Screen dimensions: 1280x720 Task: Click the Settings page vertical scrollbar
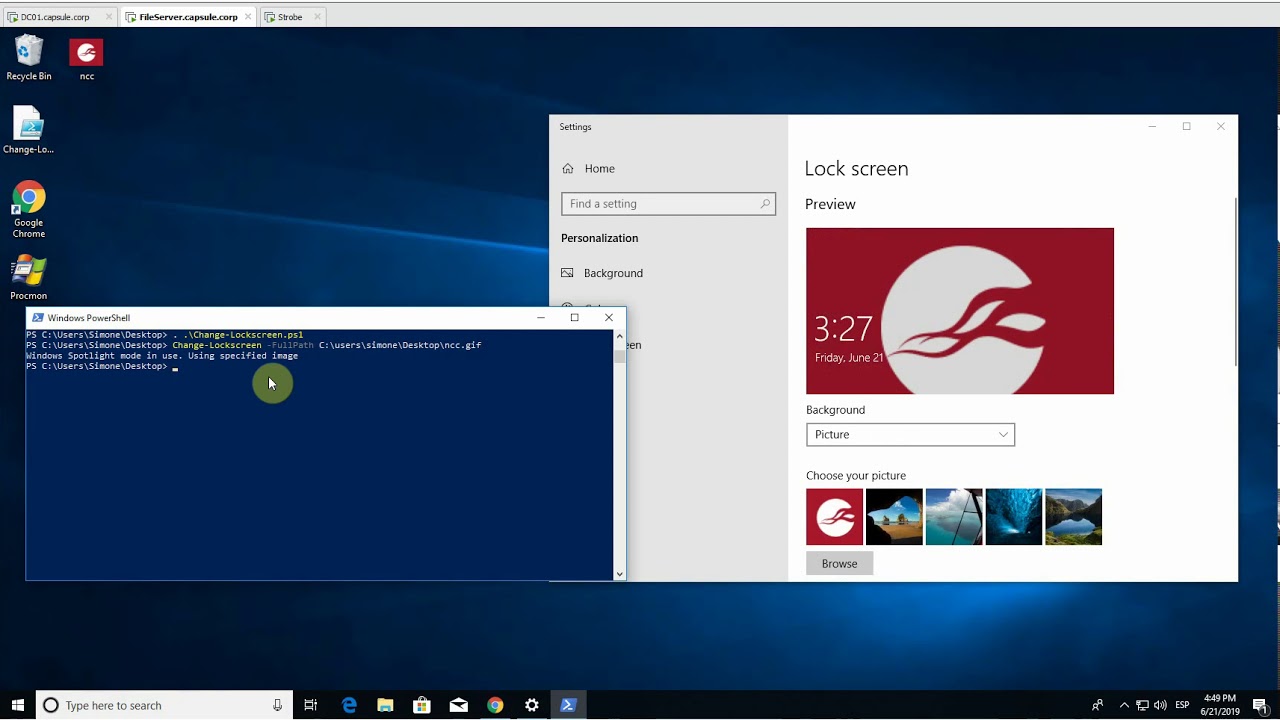[x=1235, y=282]
